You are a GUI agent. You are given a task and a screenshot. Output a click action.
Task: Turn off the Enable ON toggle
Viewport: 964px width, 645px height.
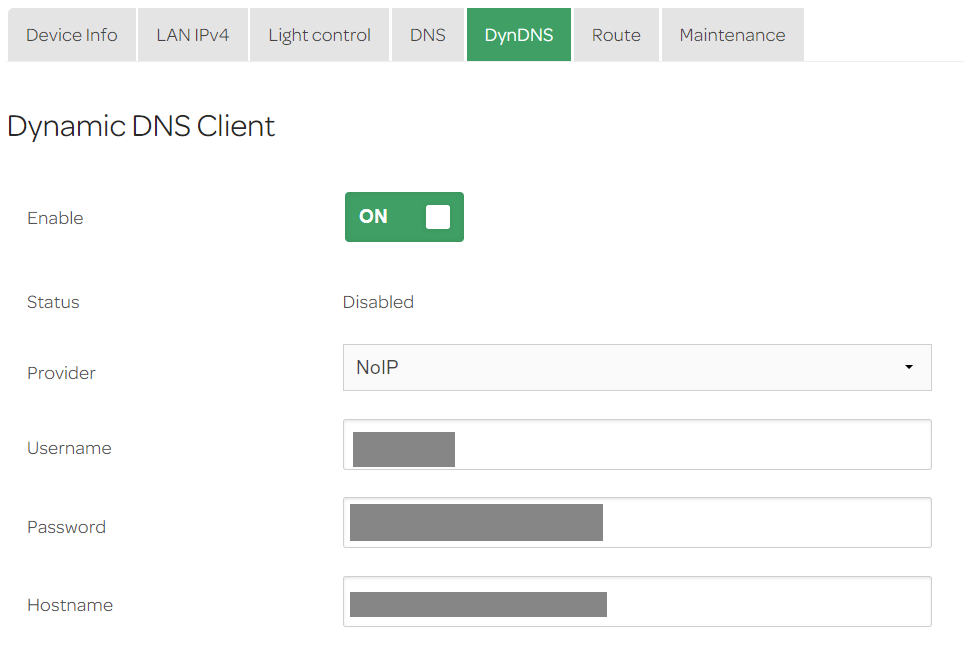coord(404,217)
